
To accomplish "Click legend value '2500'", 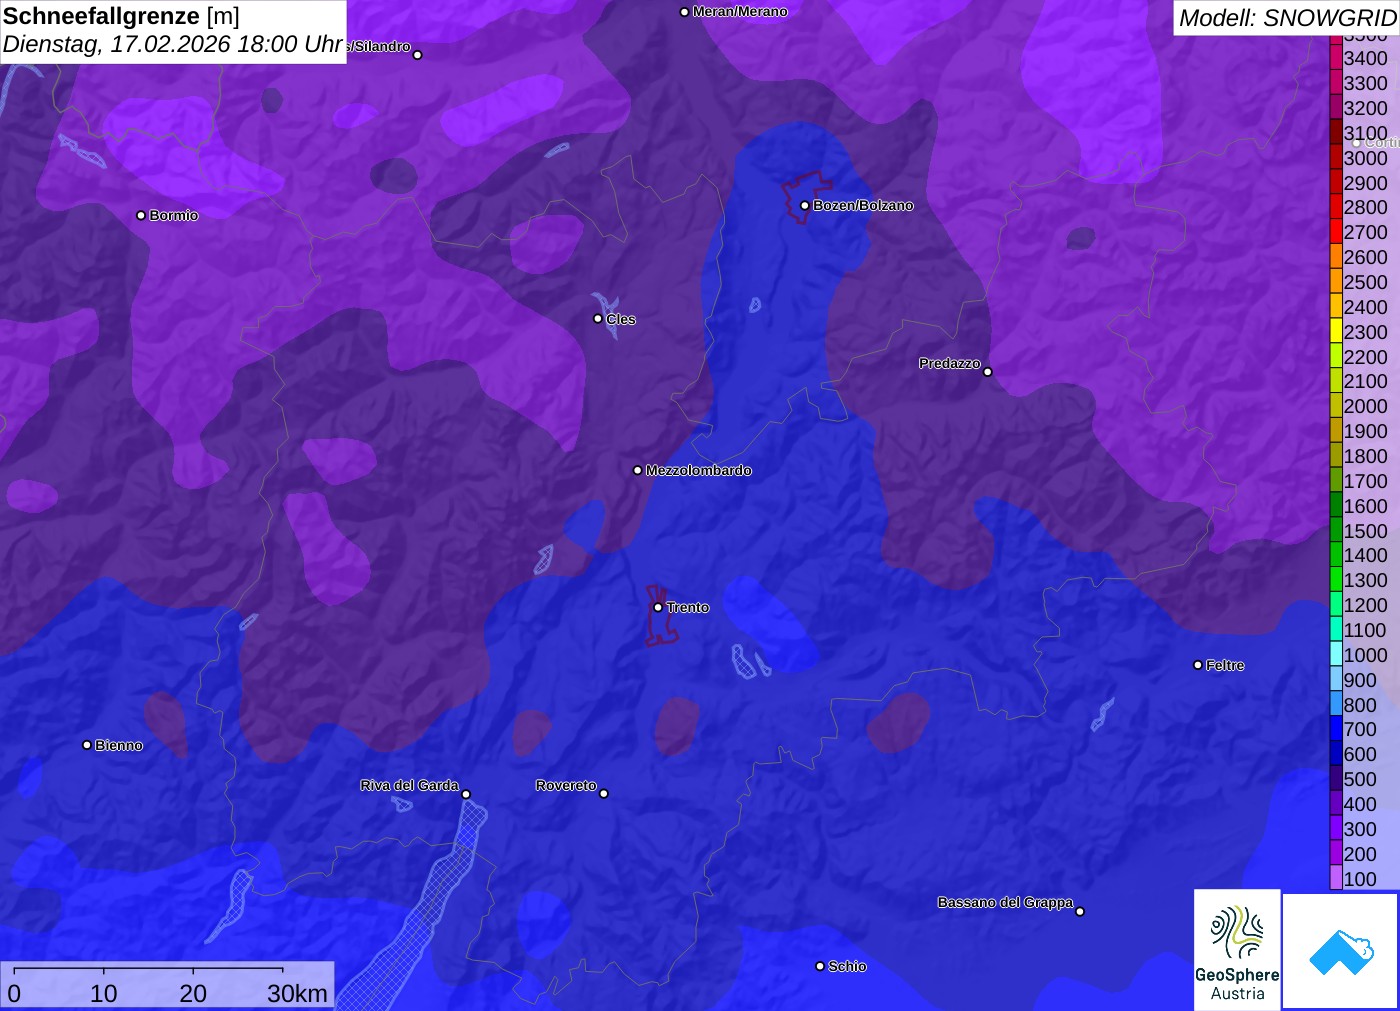I will coord(1365,282).
